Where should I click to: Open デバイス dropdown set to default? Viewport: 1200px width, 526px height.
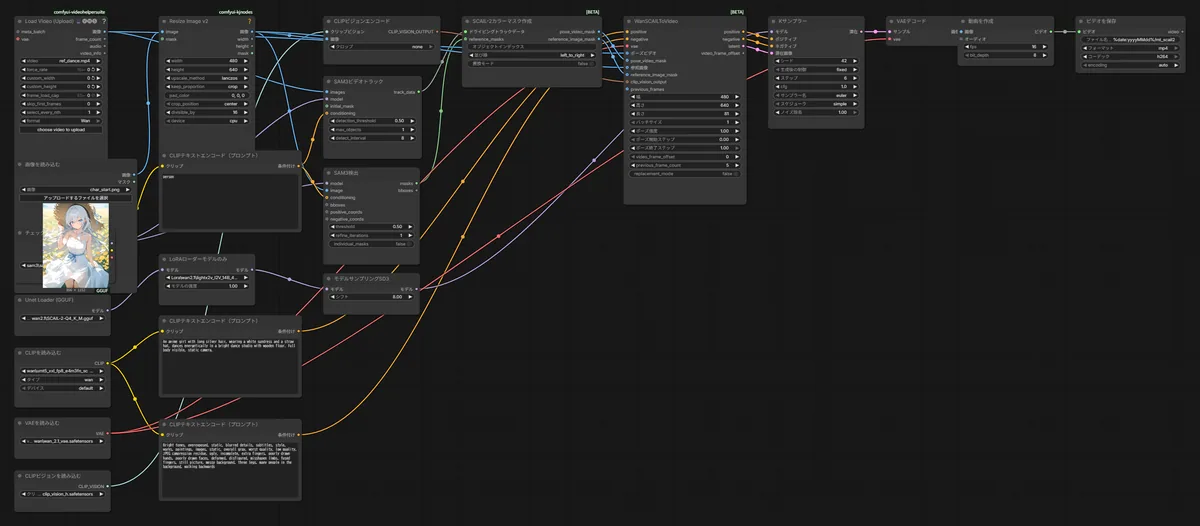61,388
